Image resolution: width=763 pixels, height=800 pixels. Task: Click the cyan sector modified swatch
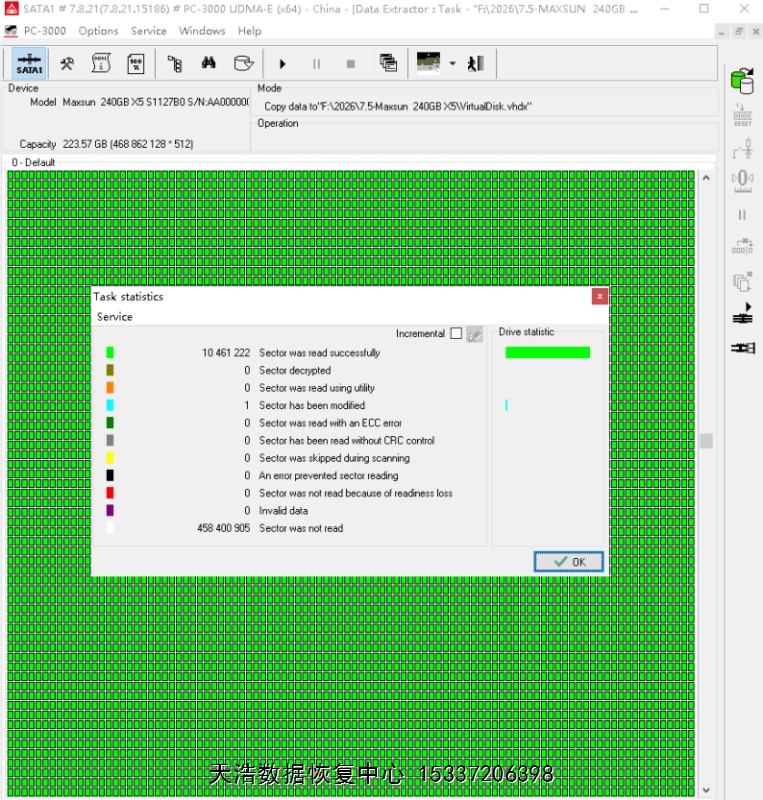click(110, 405)
